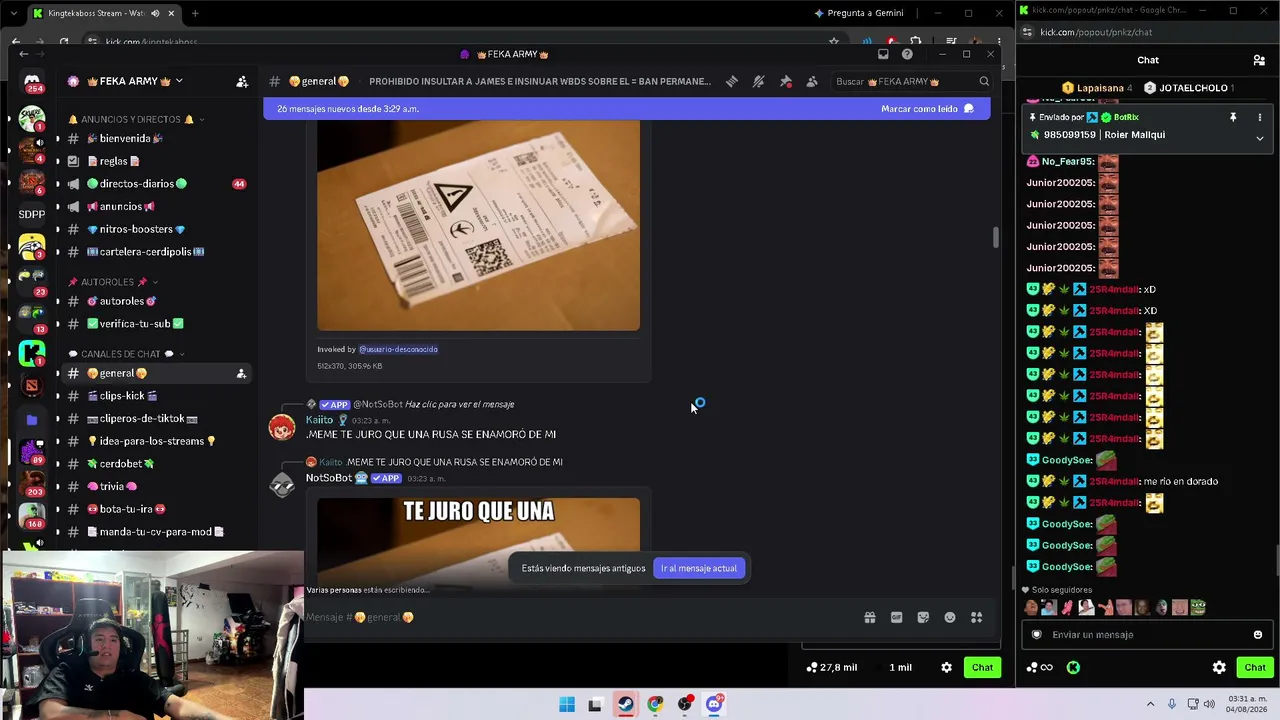Screen dimensions: 1280x720
Task: Open Windows Start menu
Action: click(567, 704)
